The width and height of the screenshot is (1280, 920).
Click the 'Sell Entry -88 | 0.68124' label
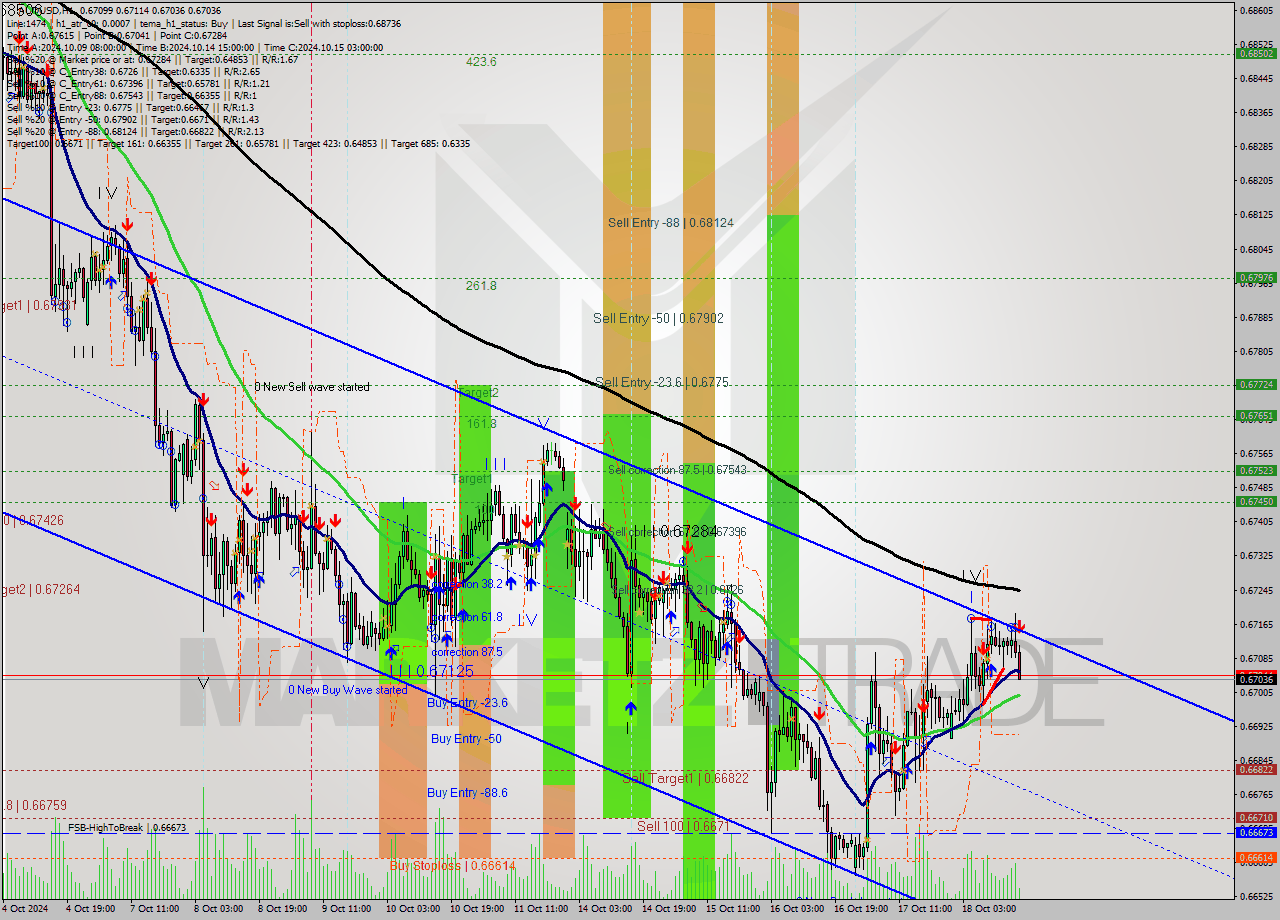pyautogui.click(x=671, y=222)
